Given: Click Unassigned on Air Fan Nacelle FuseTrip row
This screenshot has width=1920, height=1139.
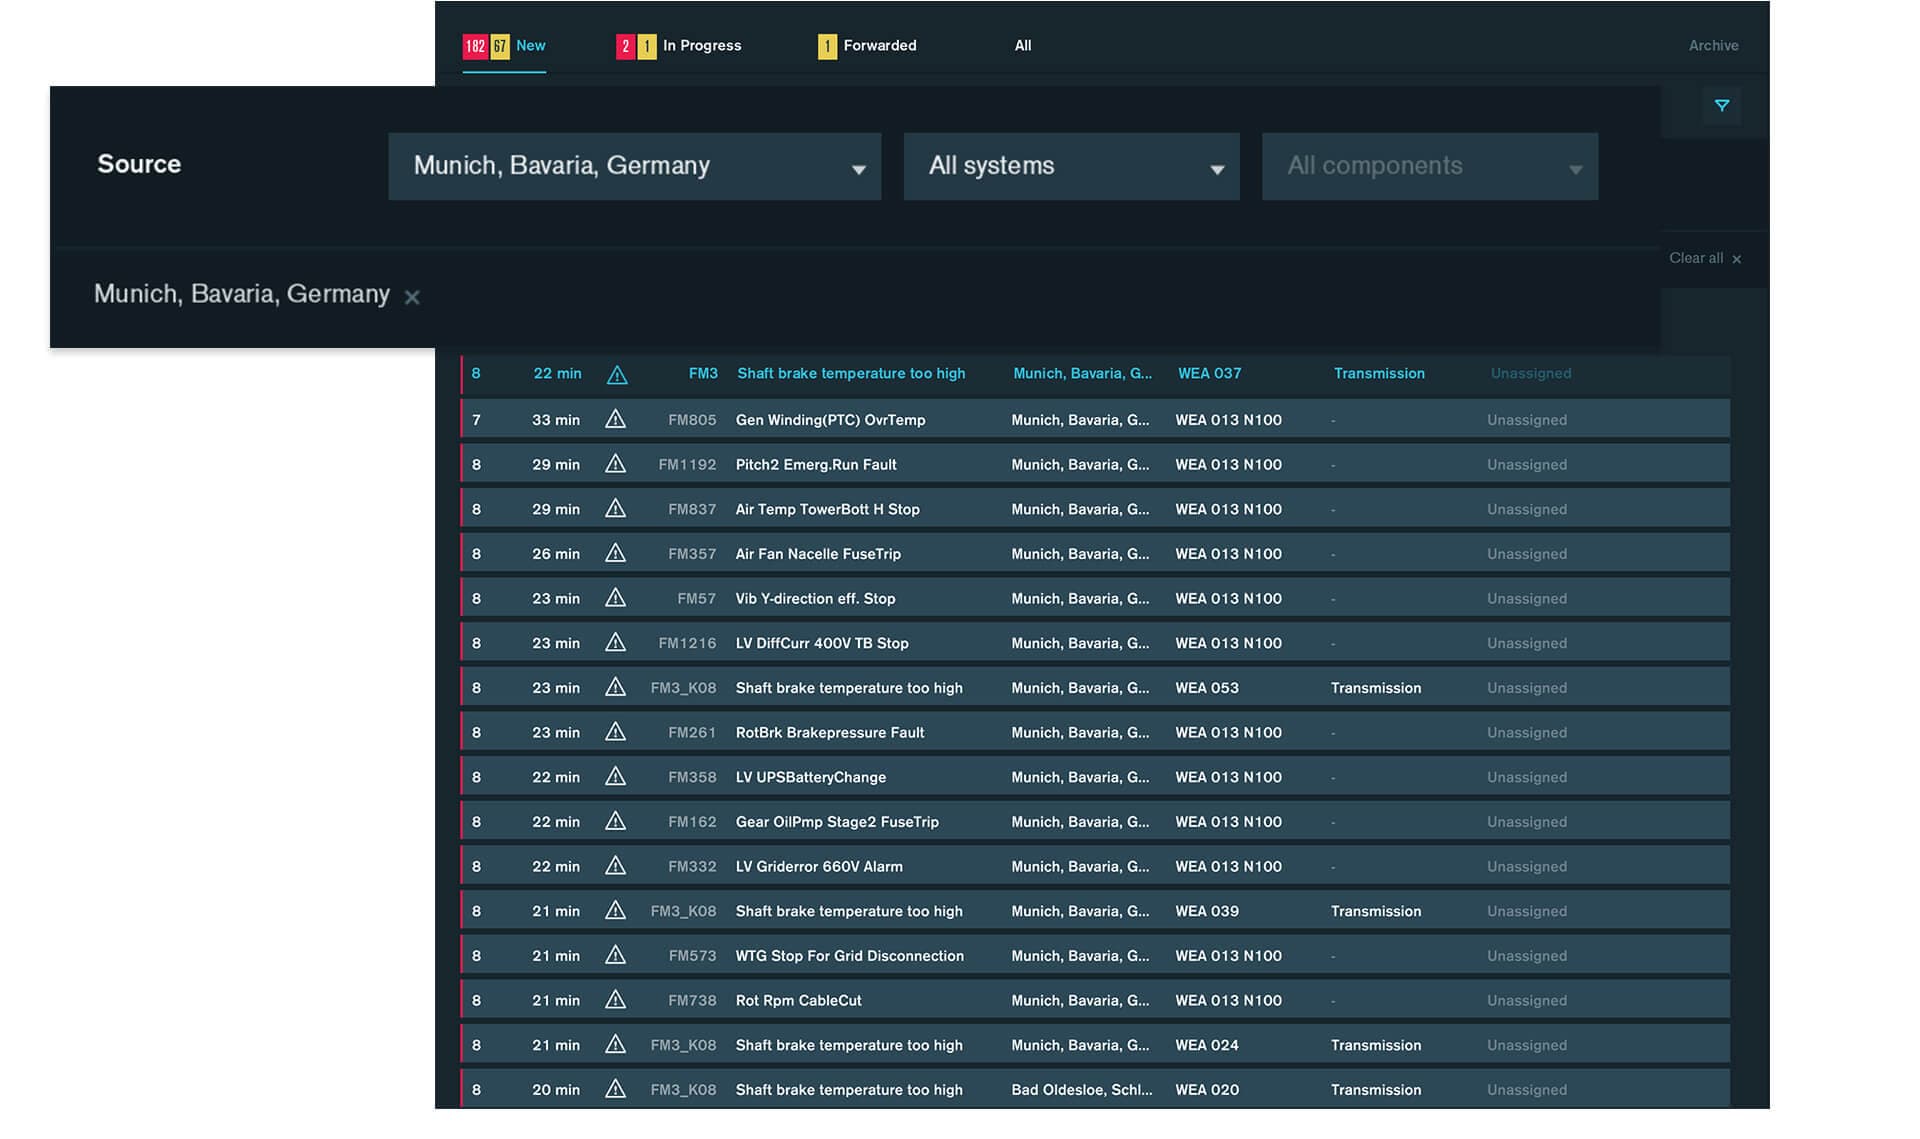Looking at the screenshot, I should [x=1526, y=554].
